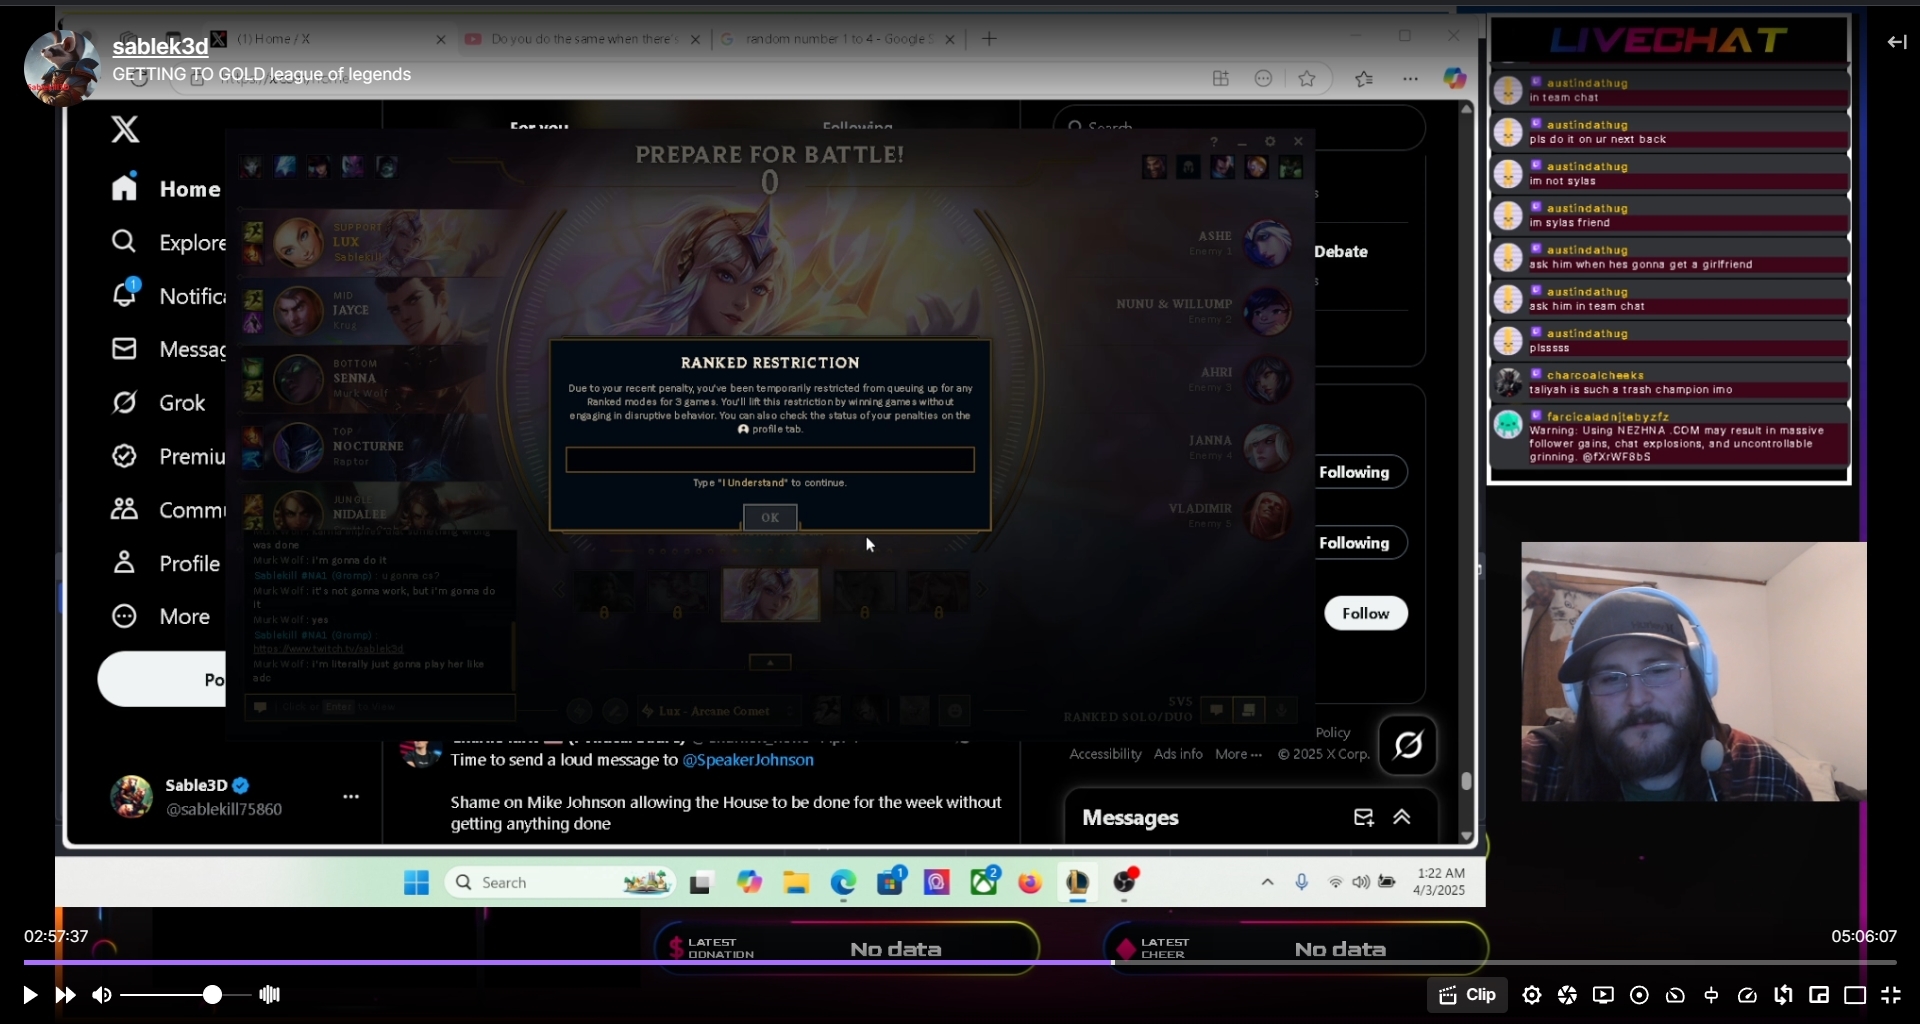Click the OK button in Ranked Restriction dialog
Image resolution: width=1920 pixels, height=1024 pixels.
[x=770, y=517]
